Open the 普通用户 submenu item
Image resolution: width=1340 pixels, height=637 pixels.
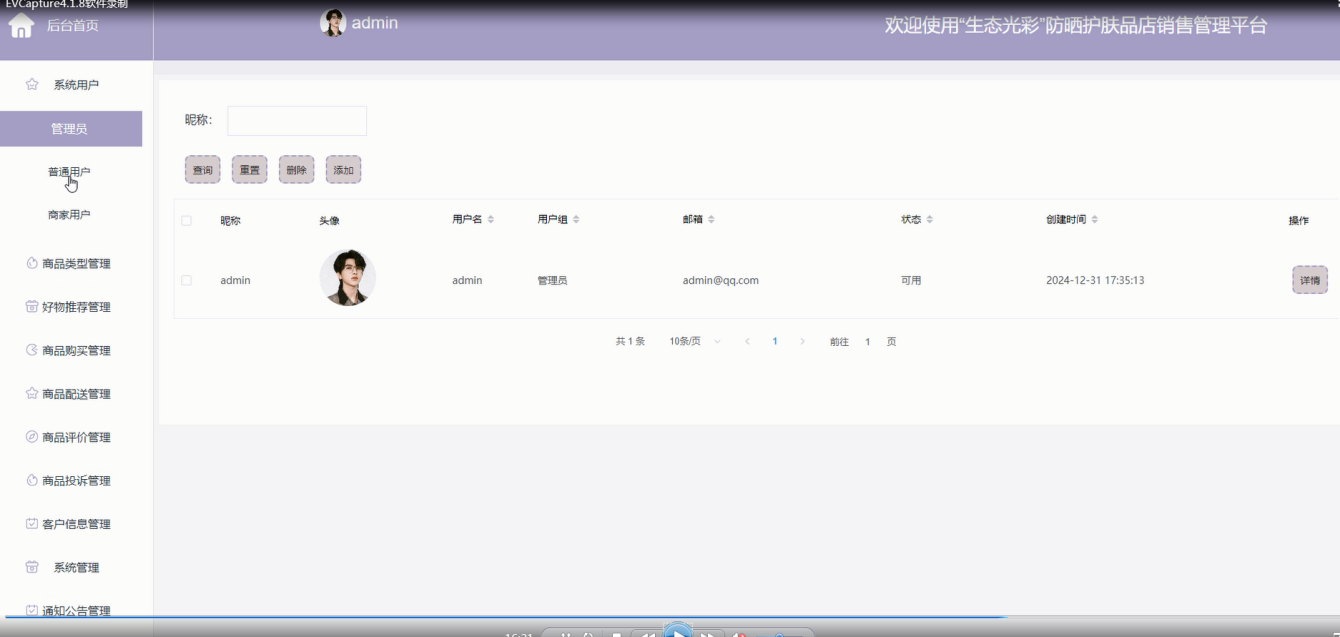pos(69,172)
